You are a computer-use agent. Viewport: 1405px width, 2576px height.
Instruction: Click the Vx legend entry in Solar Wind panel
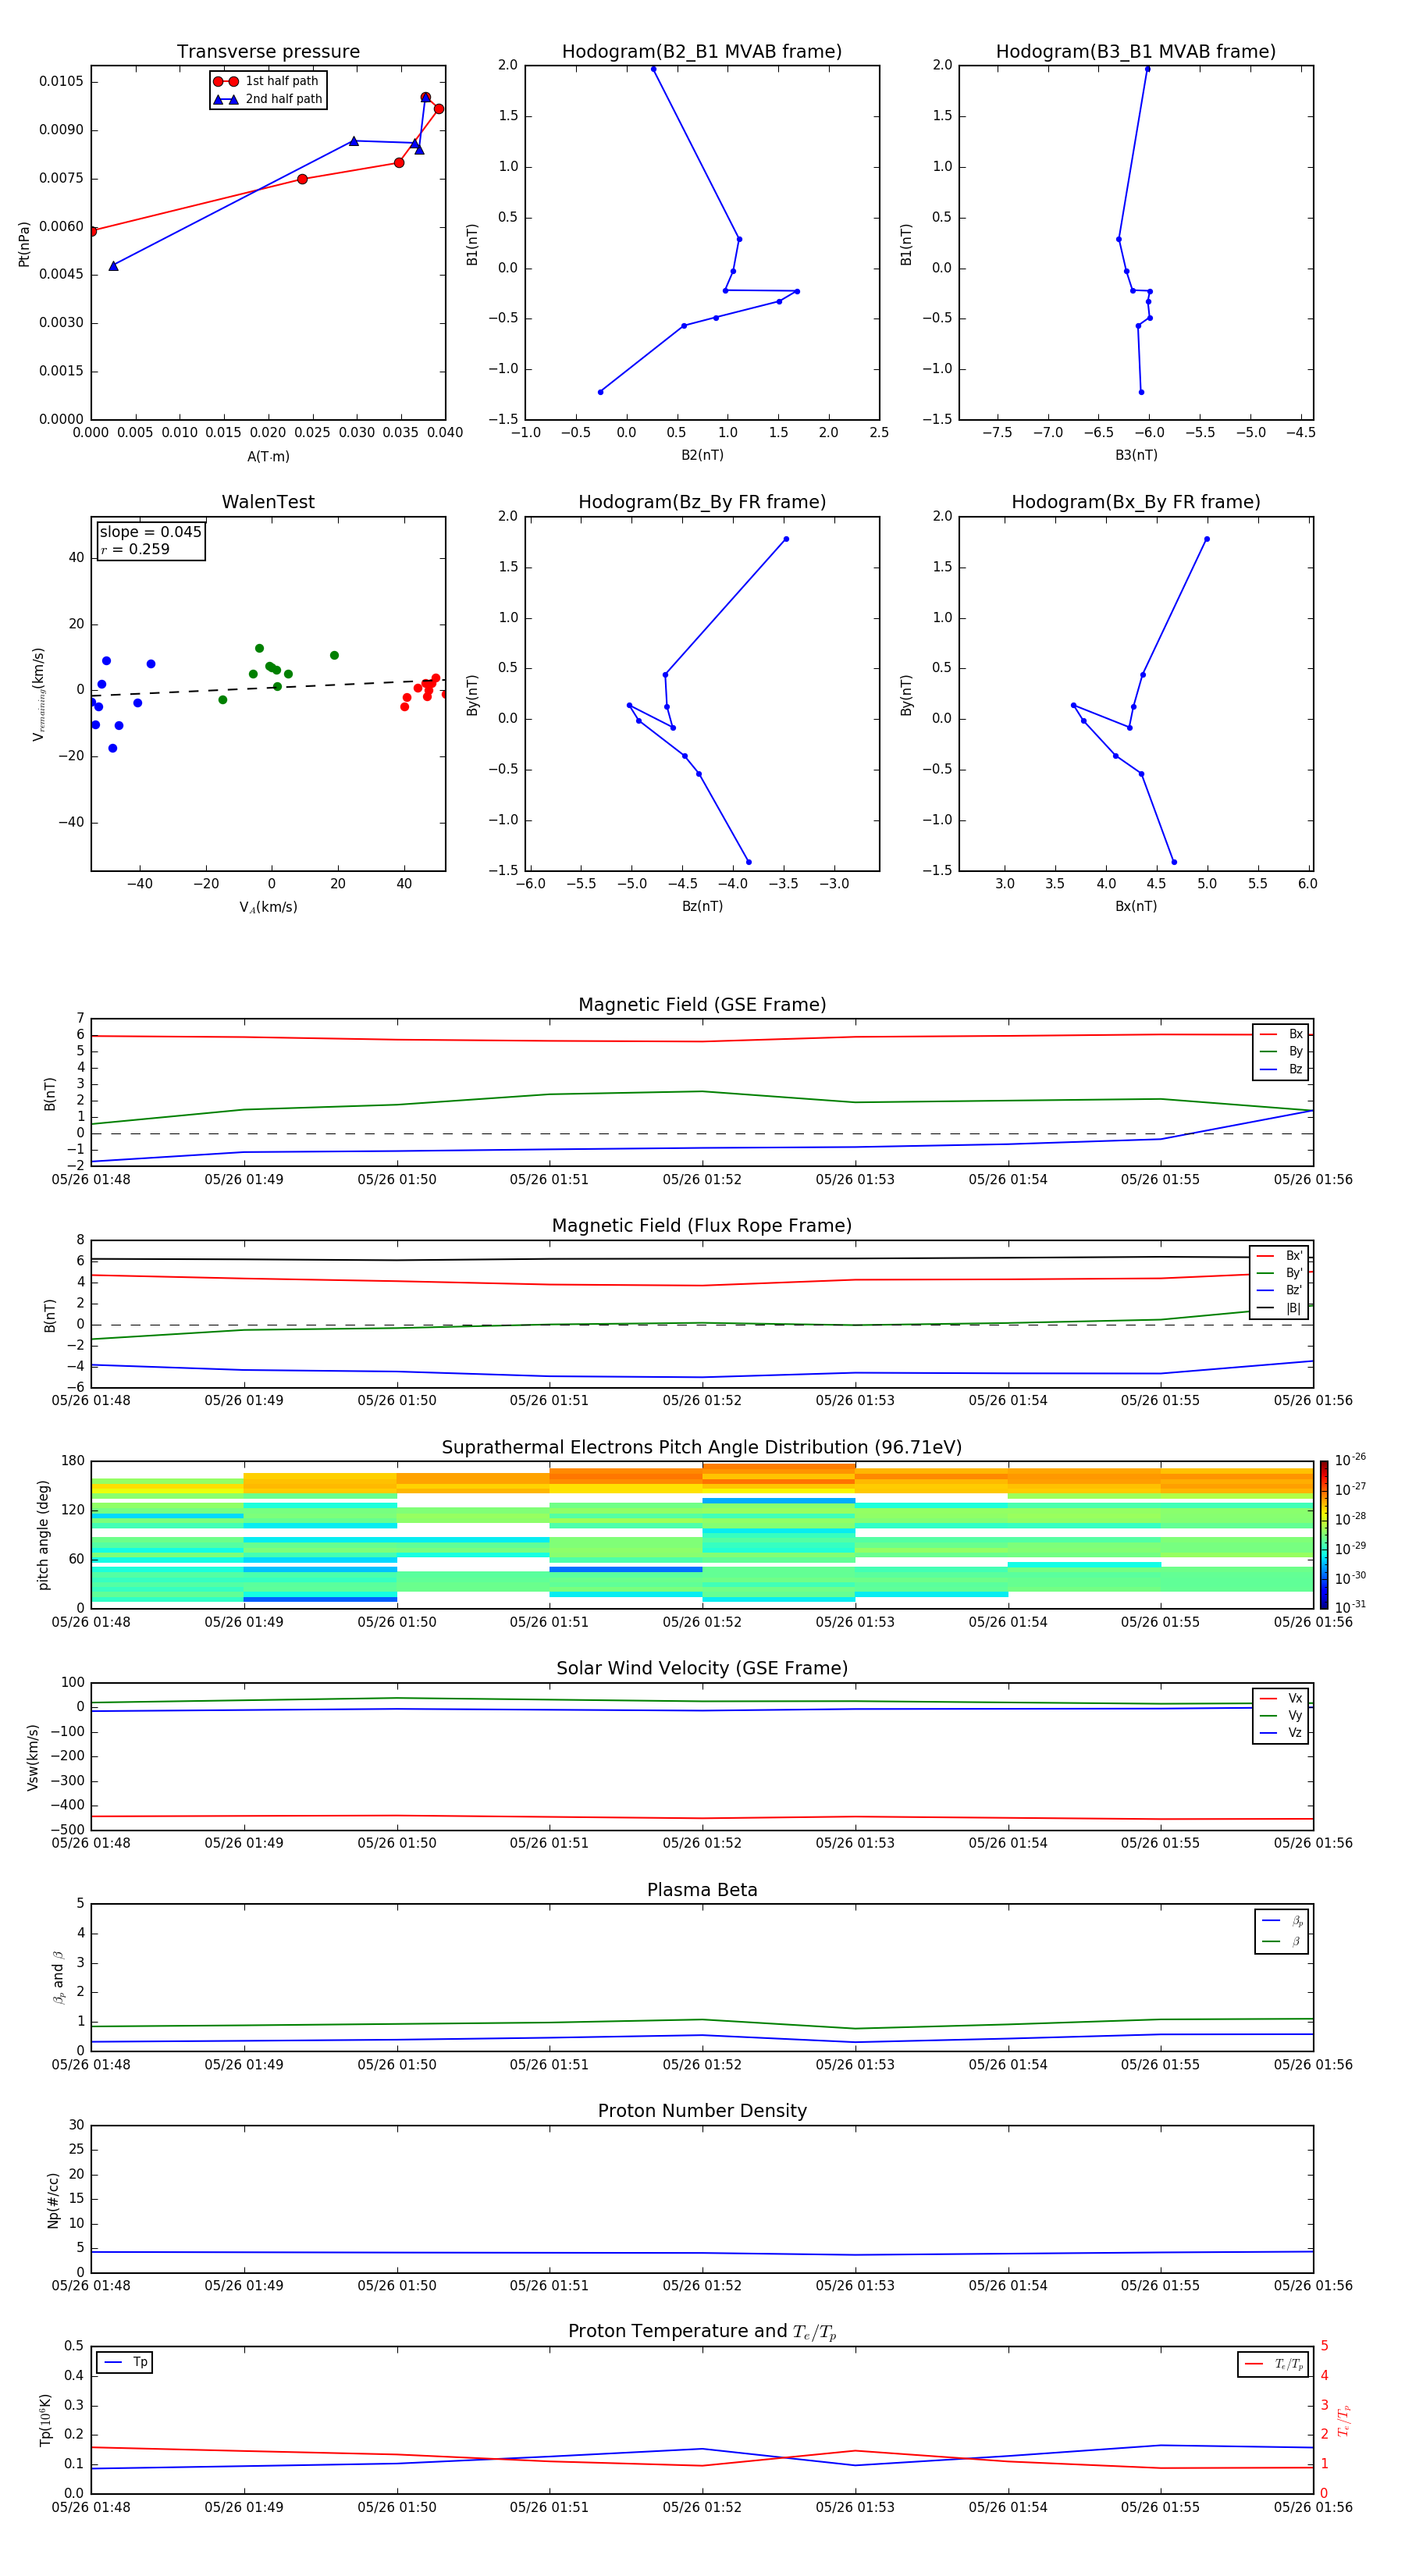click(1282, 1698)
